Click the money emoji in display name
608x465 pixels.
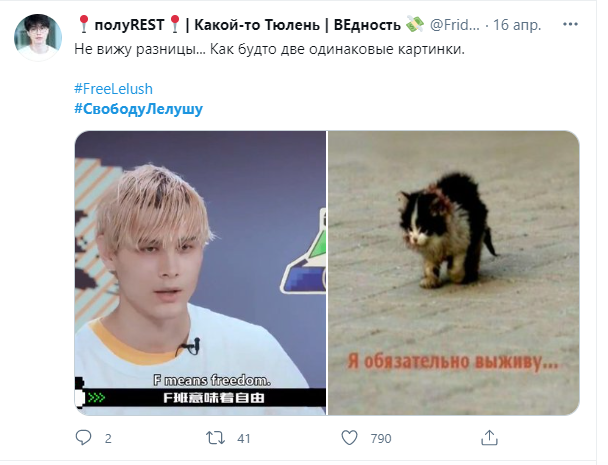point(415,24)
